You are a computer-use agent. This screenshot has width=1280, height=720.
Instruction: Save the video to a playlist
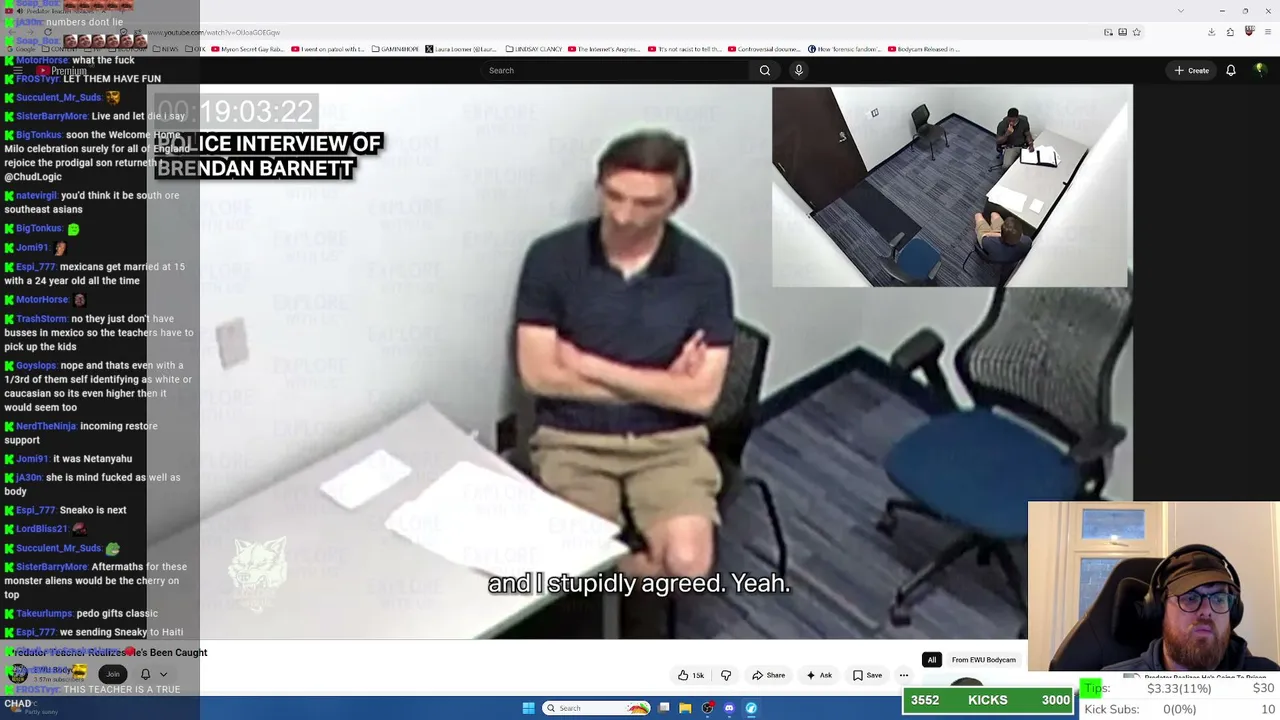click(868, 675)
